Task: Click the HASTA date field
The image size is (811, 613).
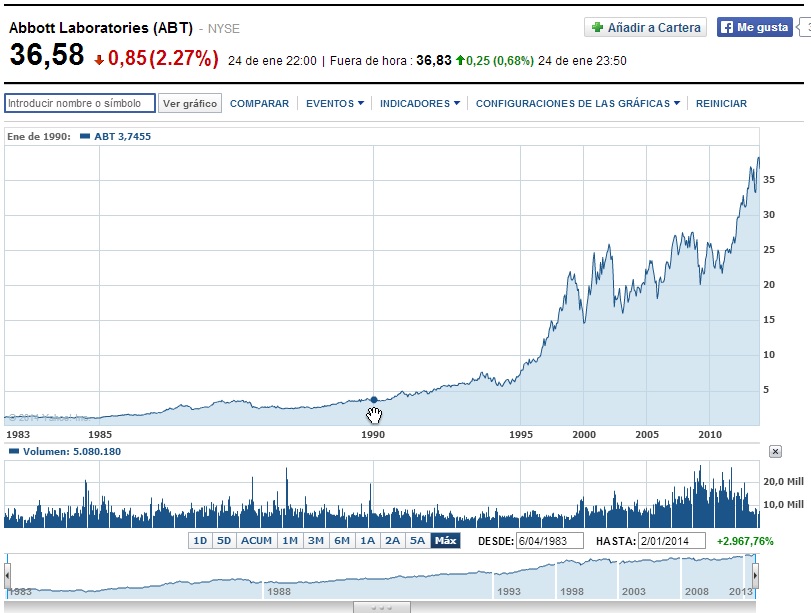Action: pos(672,541)
